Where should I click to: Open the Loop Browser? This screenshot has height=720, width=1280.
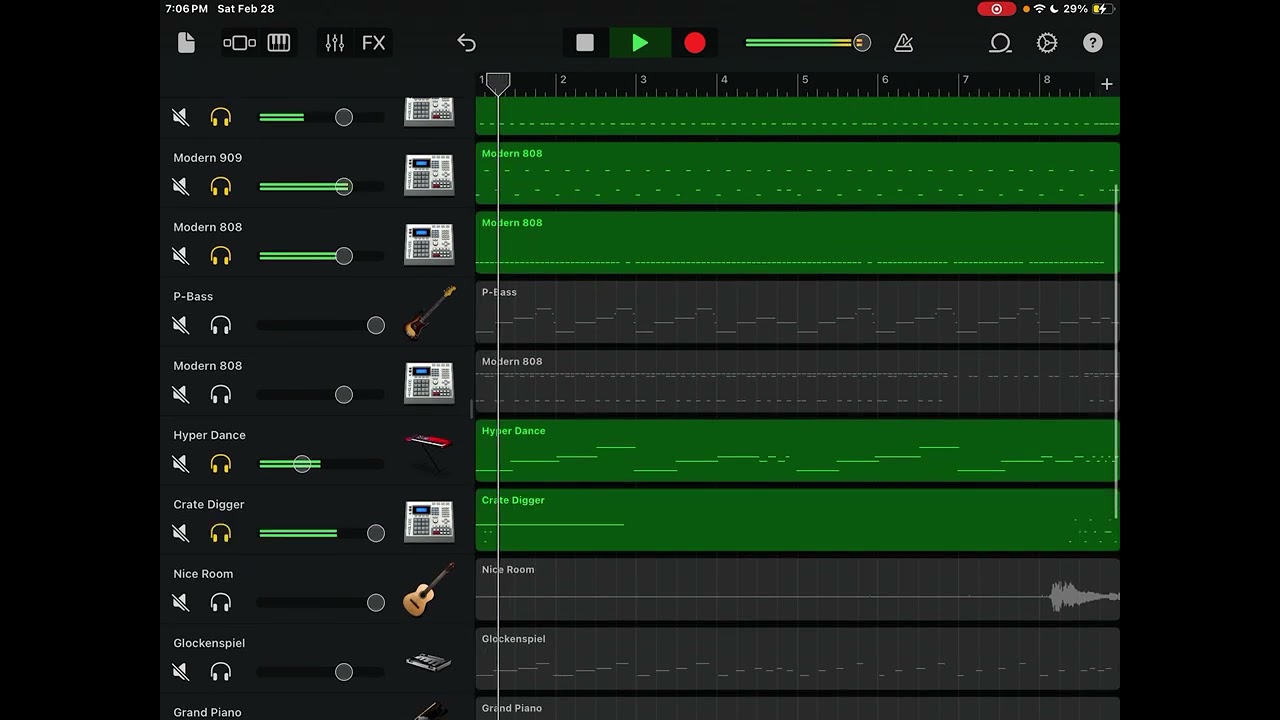pos(1000,43)
